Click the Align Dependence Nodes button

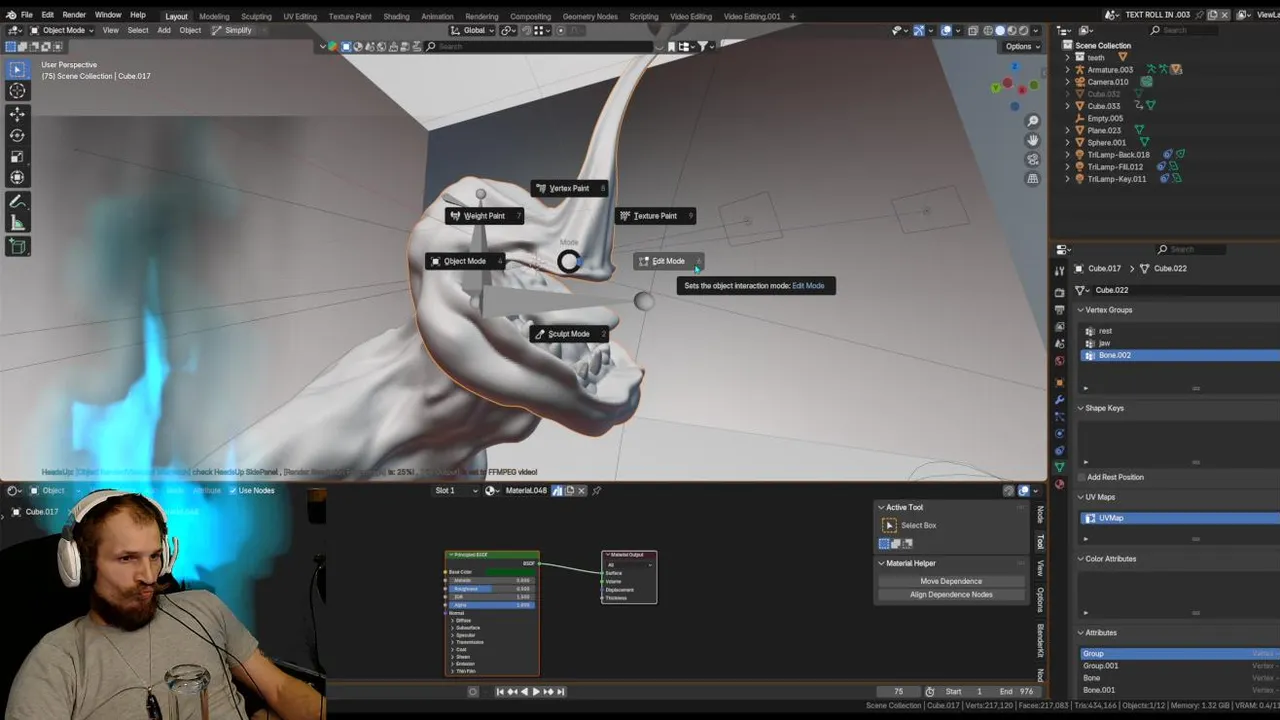tap(951, 594)
